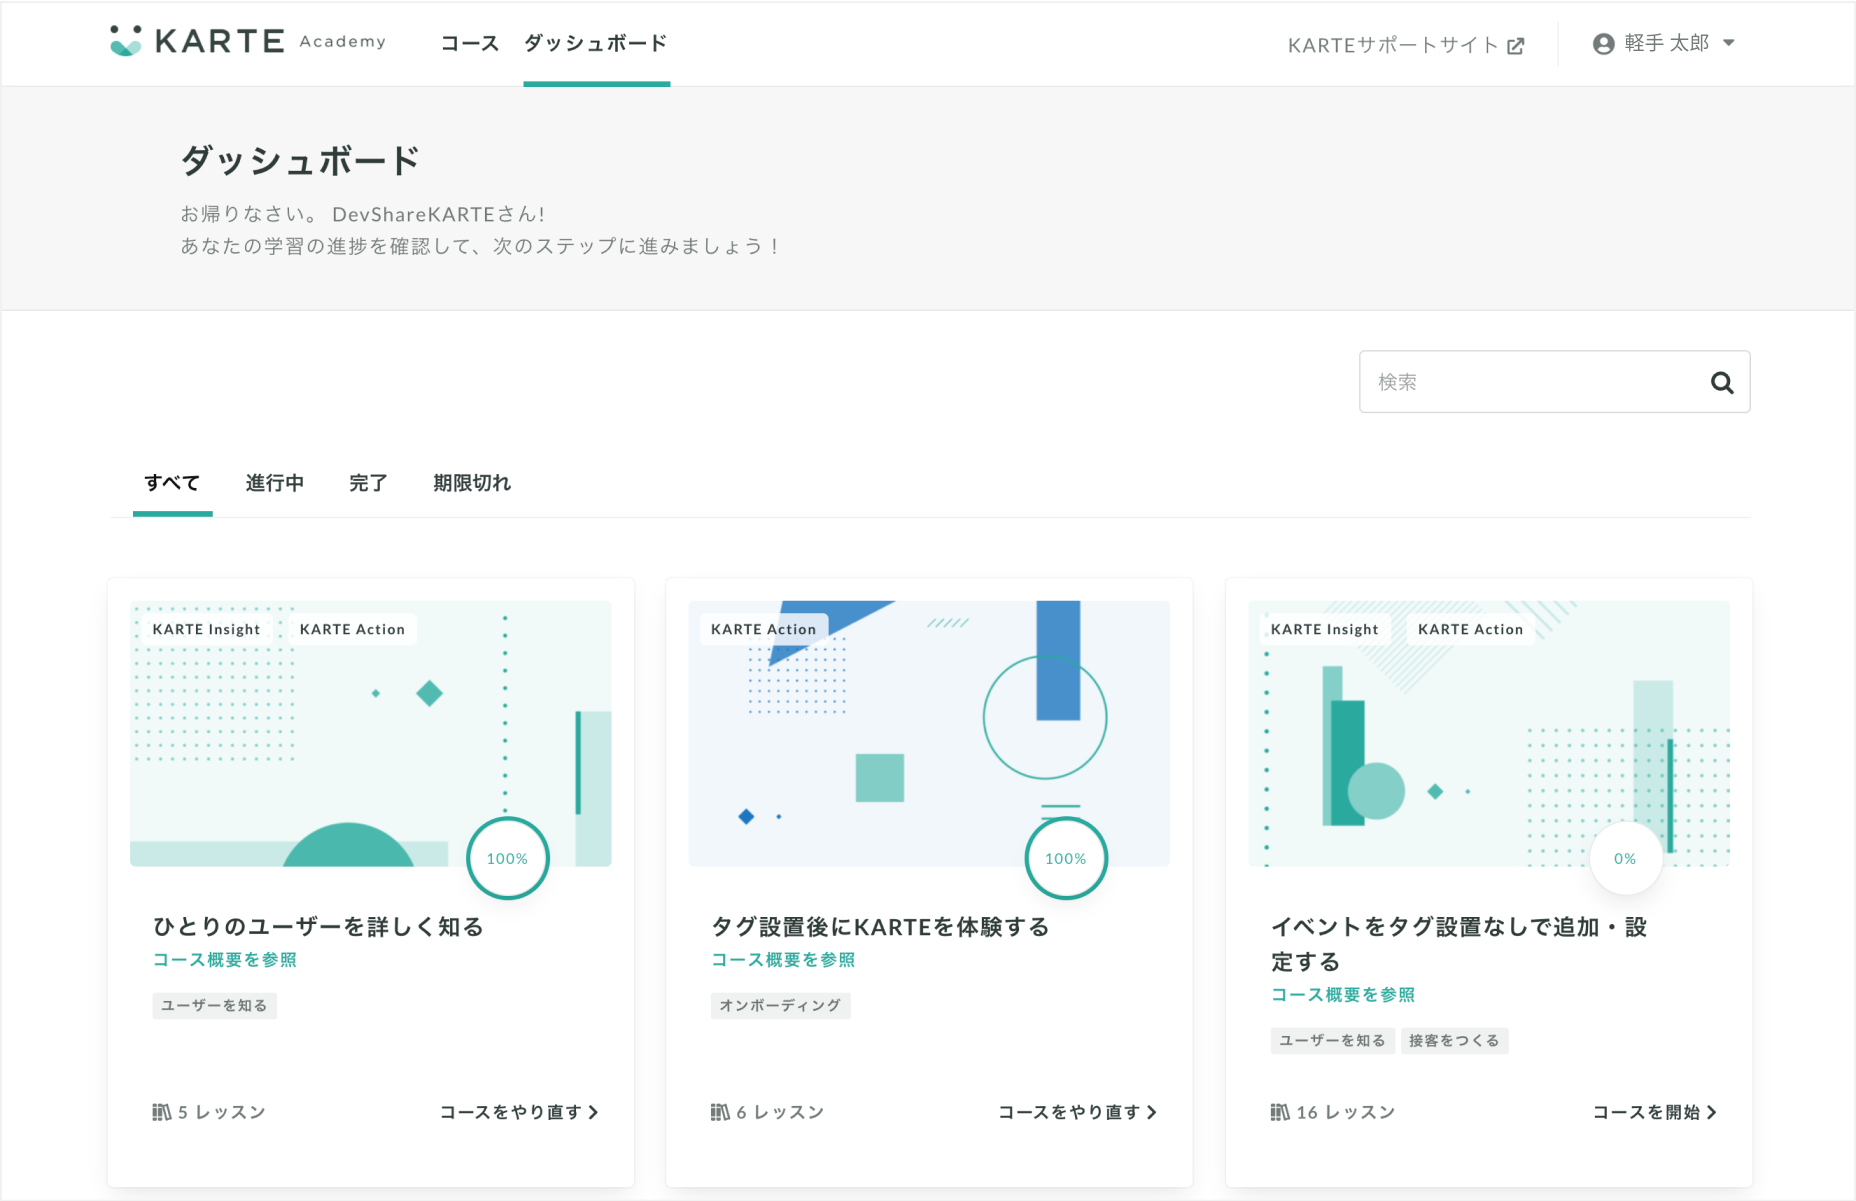Click the user avatar icon beside 軽手 太郎

click(x=1603, y=44)
